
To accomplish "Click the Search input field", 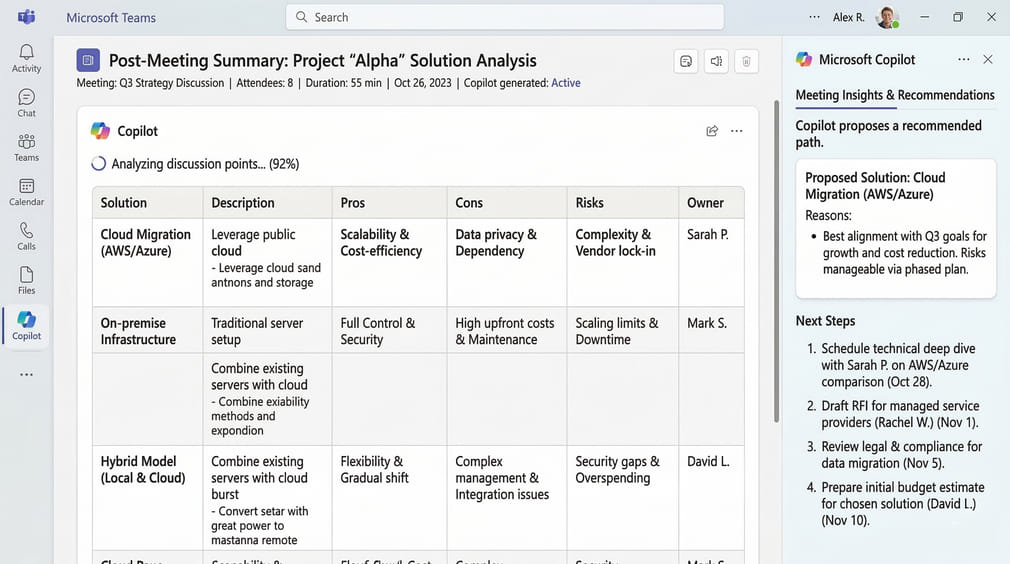I will (505, 17).
